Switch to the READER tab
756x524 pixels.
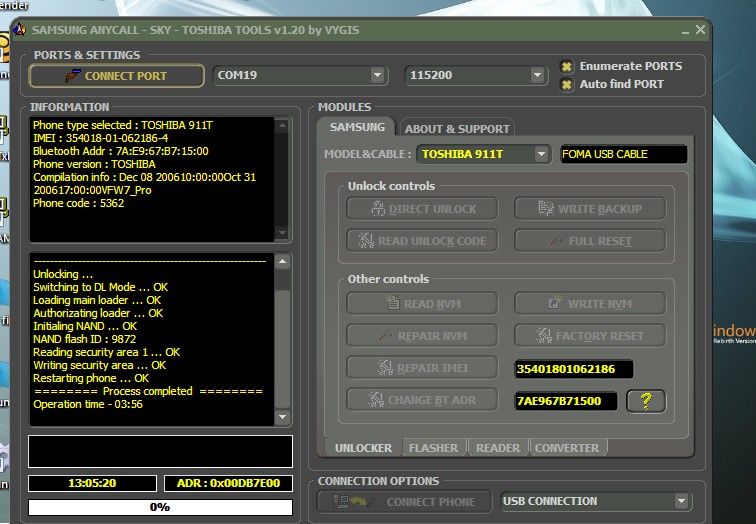click(x=498, y=448)
